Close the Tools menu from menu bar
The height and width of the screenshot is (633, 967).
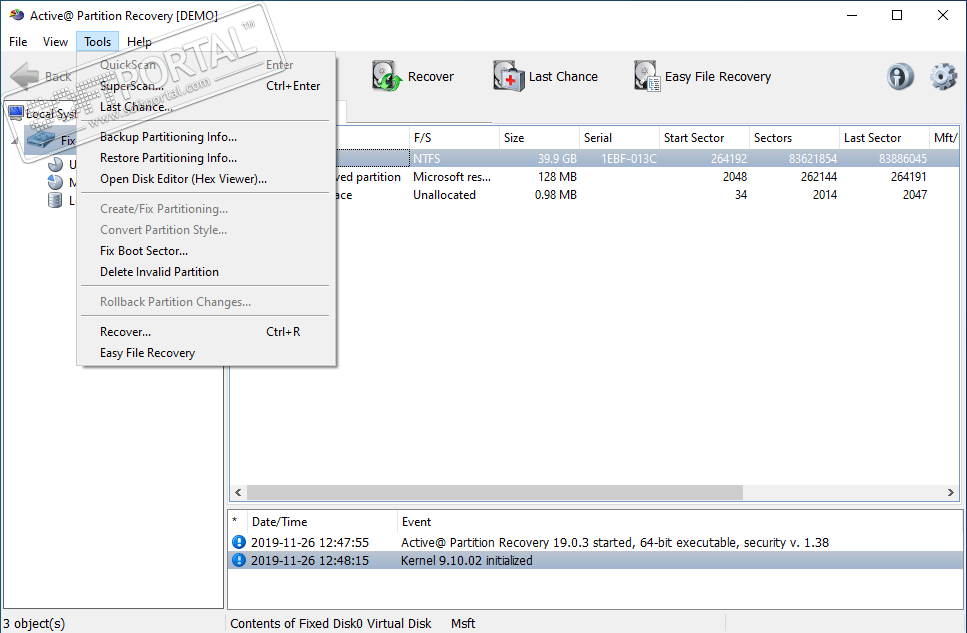(x=97, y=41)
